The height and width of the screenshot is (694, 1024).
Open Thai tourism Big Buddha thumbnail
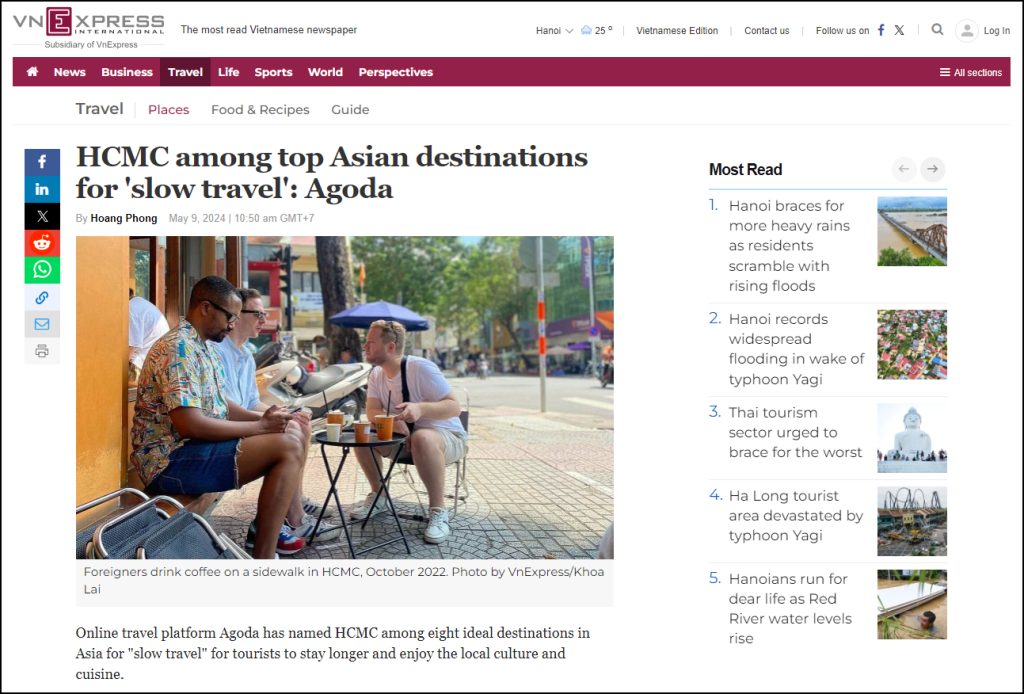911,438
